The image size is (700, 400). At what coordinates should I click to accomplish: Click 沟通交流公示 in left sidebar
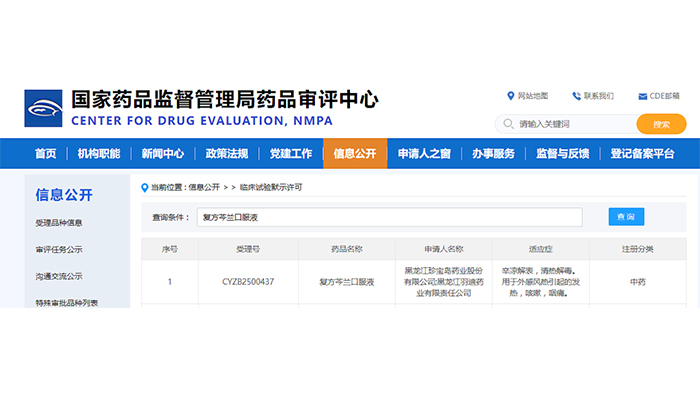59,277
